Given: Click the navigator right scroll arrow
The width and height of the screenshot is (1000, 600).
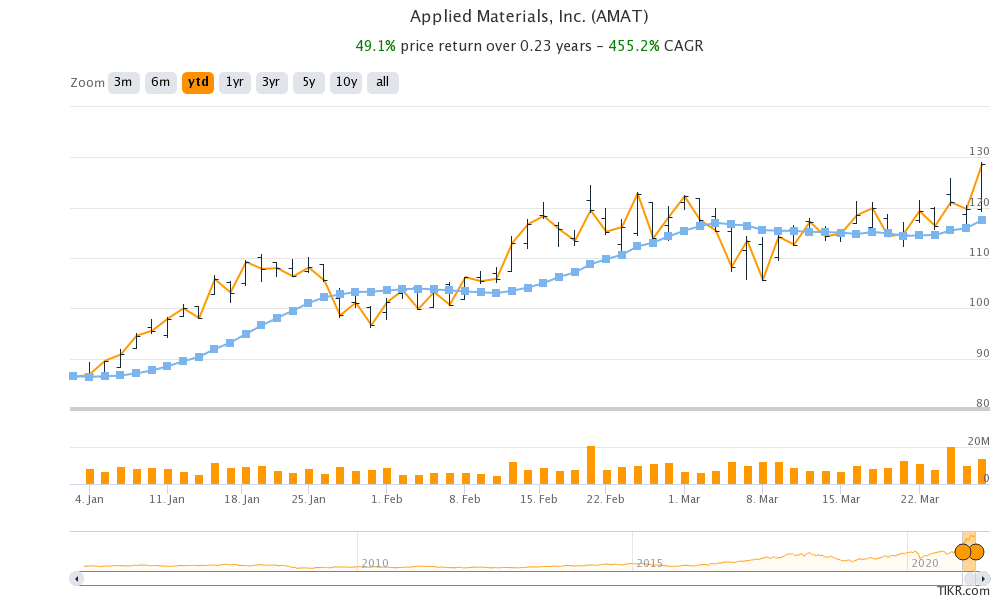Looking at the screenshot, I should 983,579.
